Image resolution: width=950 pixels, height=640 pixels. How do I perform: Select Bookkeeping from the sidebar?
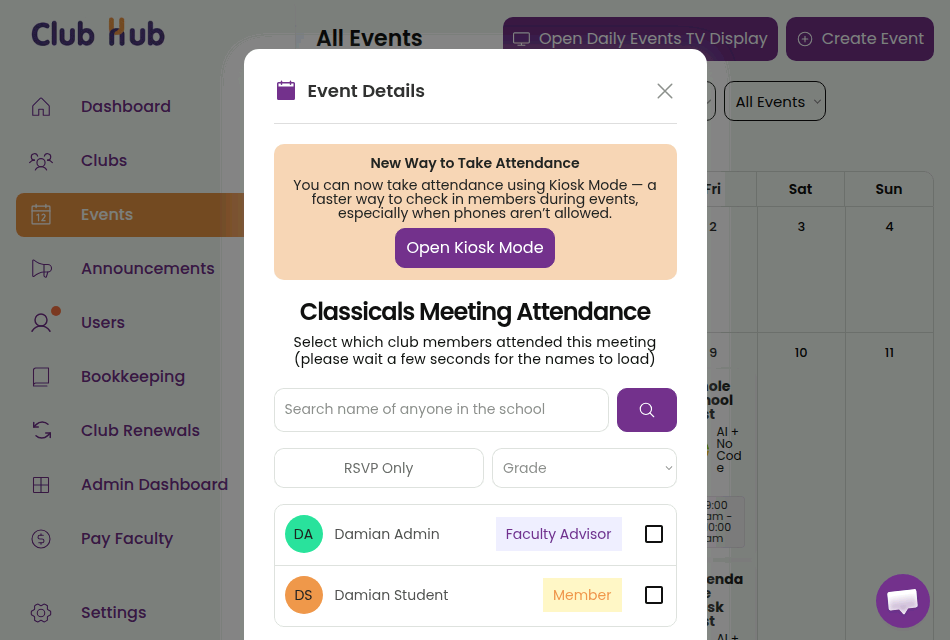tap(41, 376)
